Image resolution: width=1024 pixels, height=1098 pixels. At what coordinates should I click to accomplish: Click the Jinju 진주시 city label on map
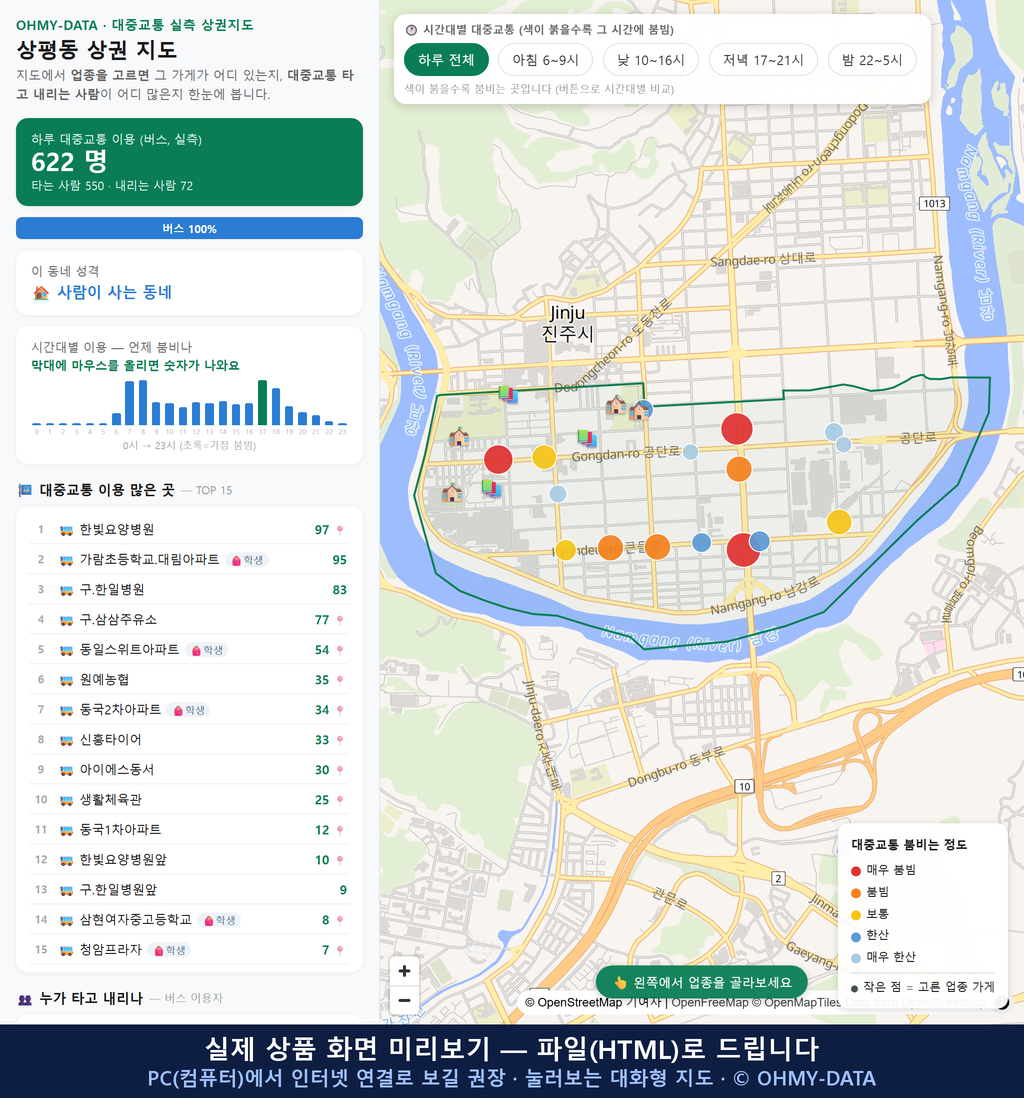tap(567, 323)
